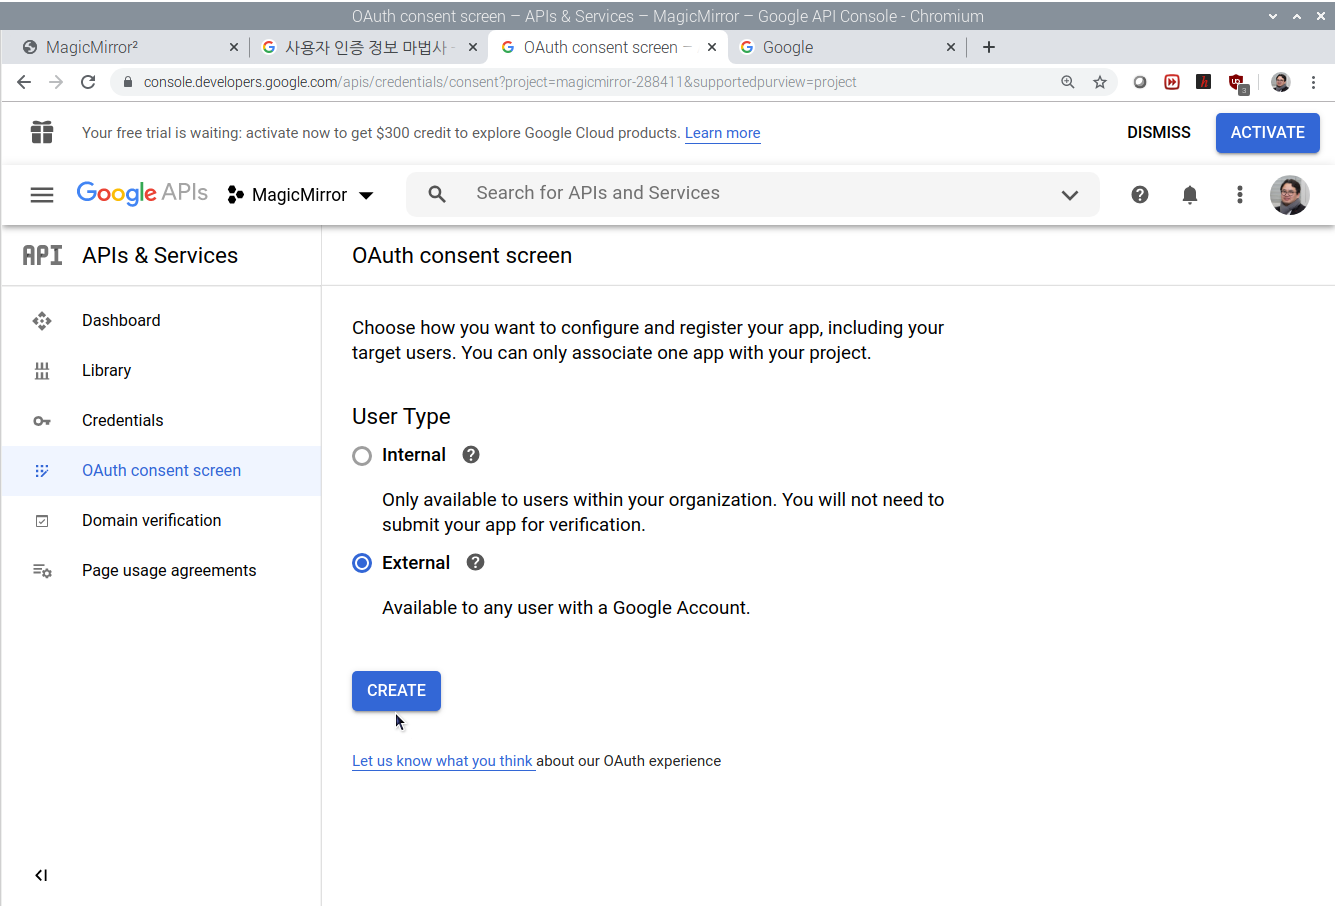Click the grey circular extension icon
Screen dimensions: 1335x908
(x=1140, y=82)
